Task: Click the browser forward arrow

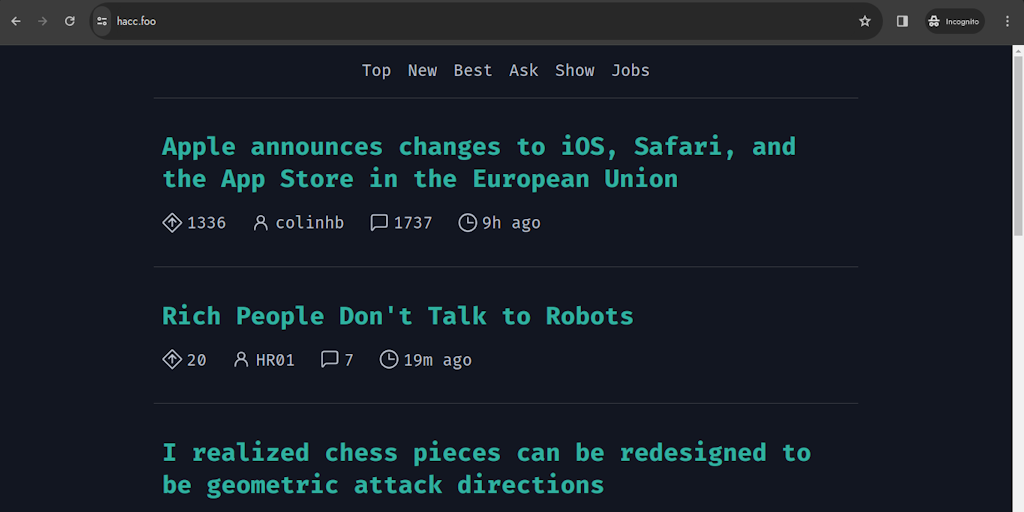Action: [42, 22]
